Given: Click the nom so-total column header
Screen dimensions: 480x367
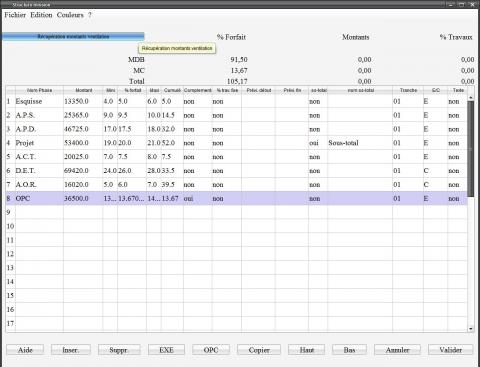Looking at the screenshot, I should pyautogui.click(x=360, y=90).
